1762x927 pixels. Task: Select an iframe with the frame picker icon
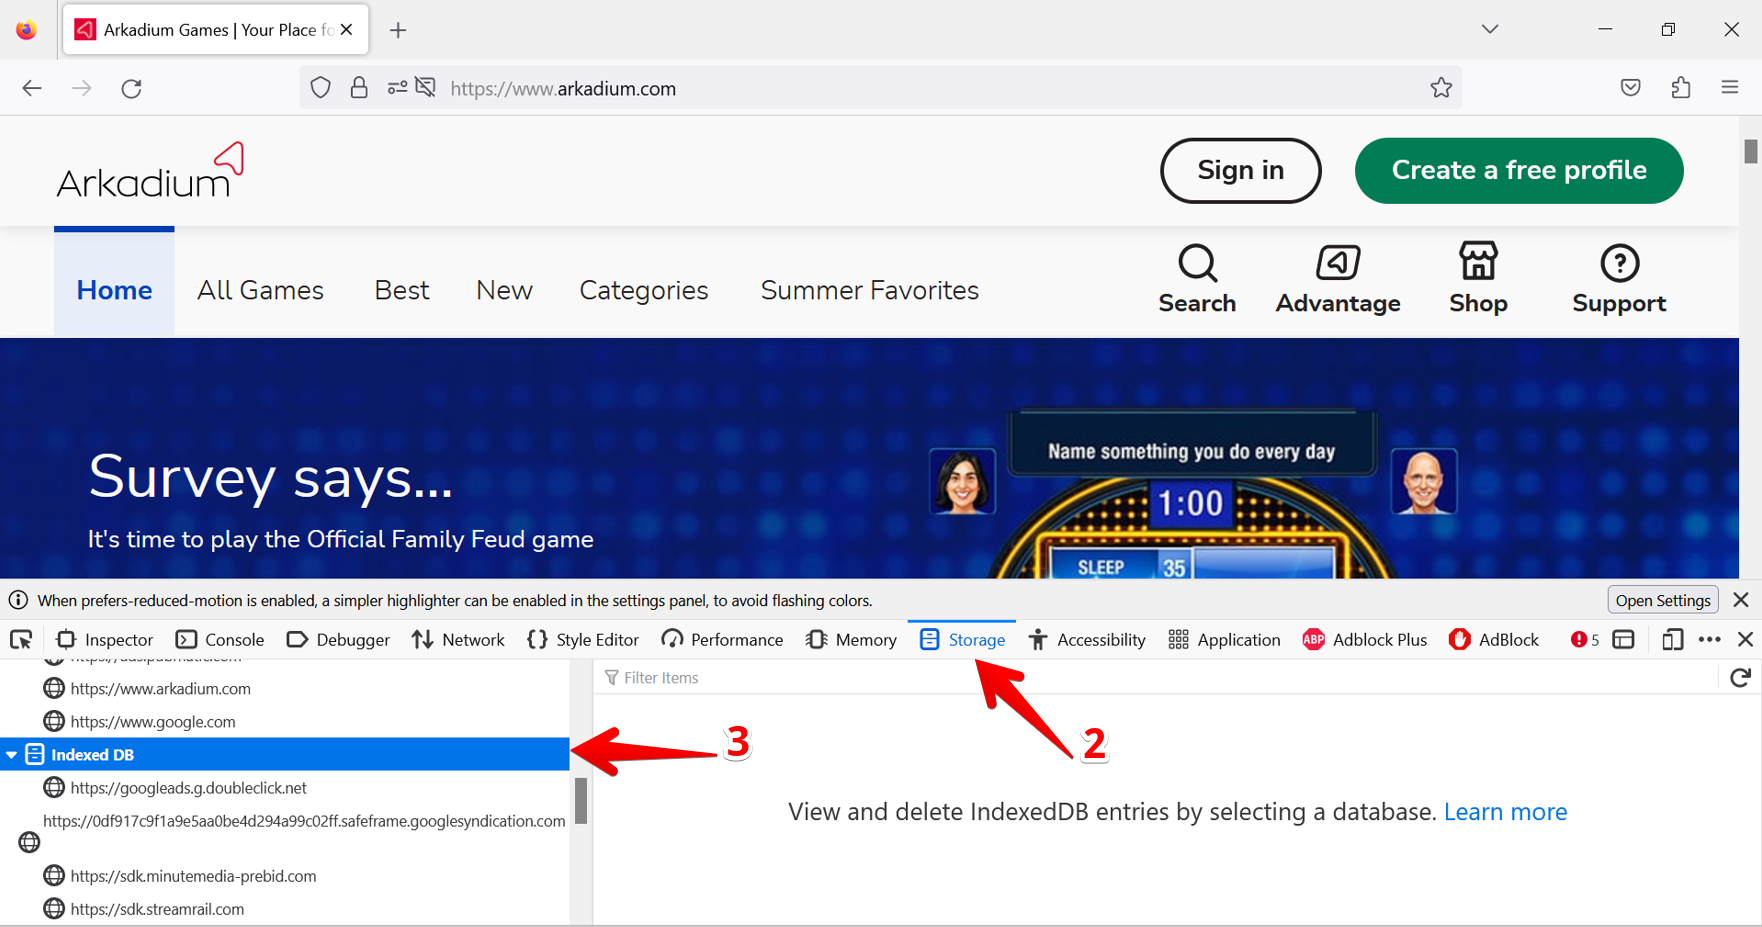pos(1624,640)
